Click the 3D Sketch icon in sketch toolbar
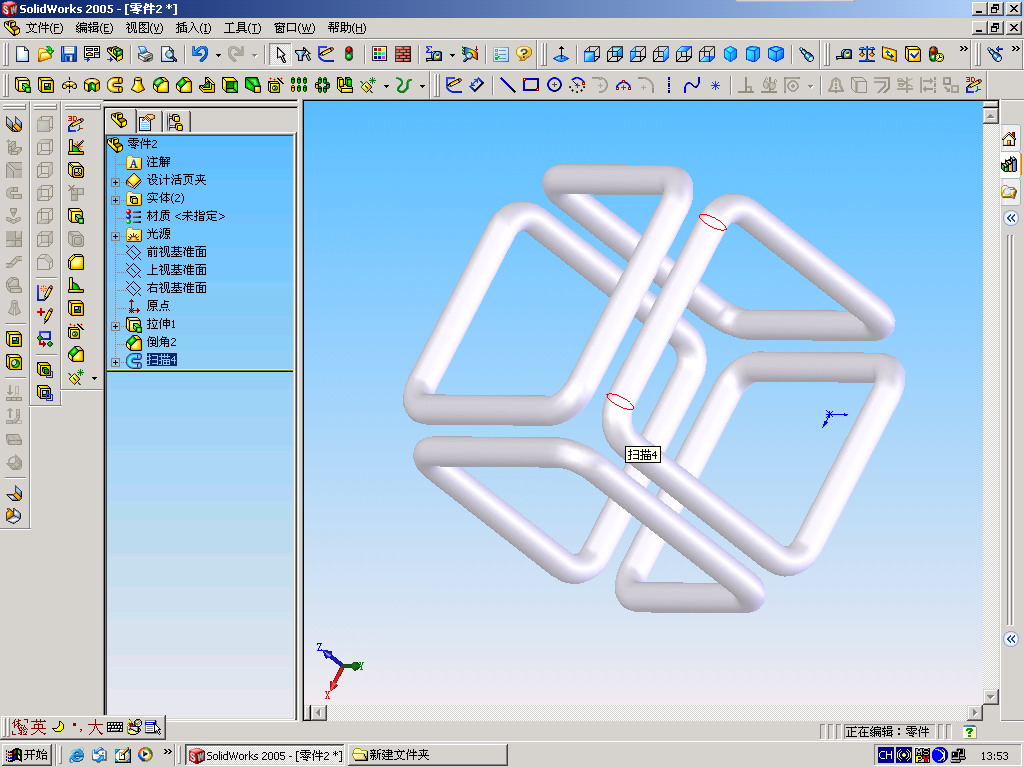The image size is (1024, 768). point(974,85)
